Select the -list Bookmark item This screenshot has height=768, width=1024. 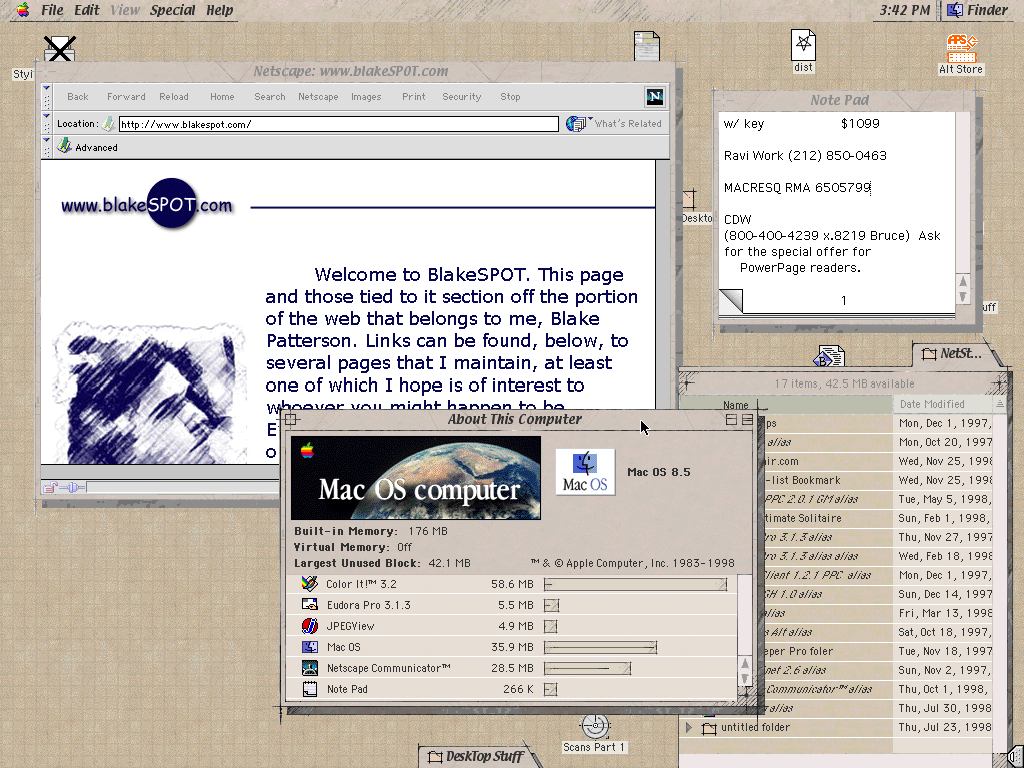click(x=803, y=480)
